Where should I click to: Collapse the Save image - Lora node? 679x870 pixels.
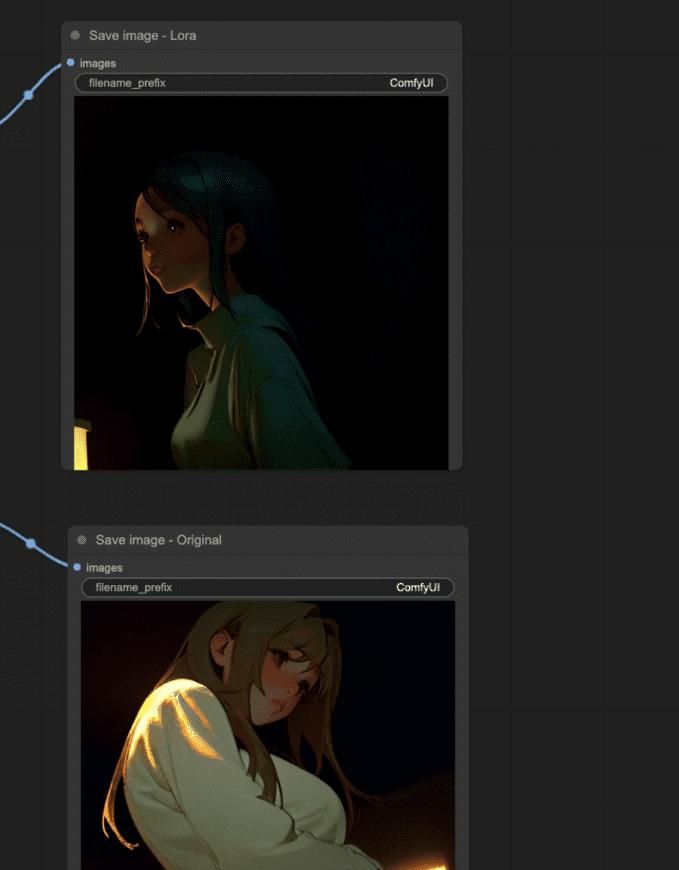pos(75,35)
